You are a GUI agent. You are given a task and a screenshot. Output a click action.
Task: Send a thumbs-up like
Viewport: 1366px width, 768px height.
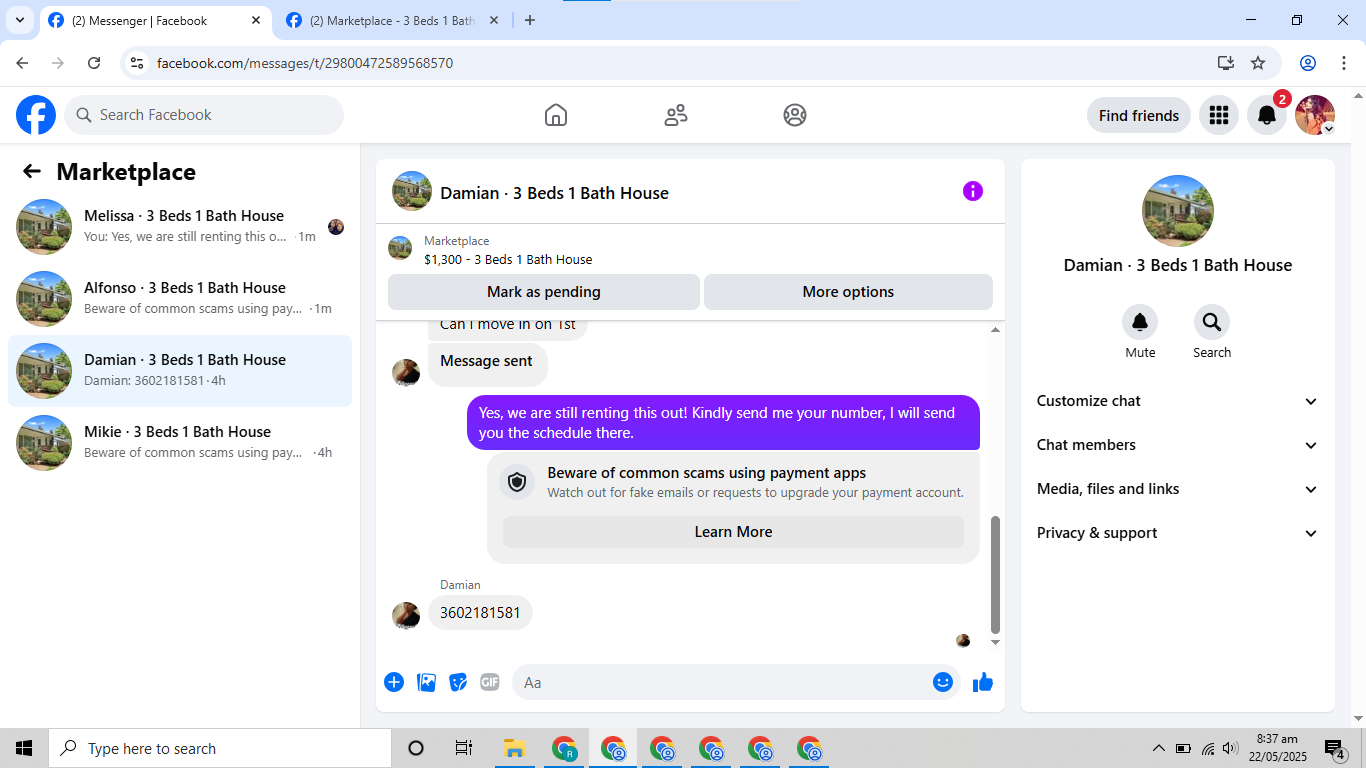(x=983, y=682)
